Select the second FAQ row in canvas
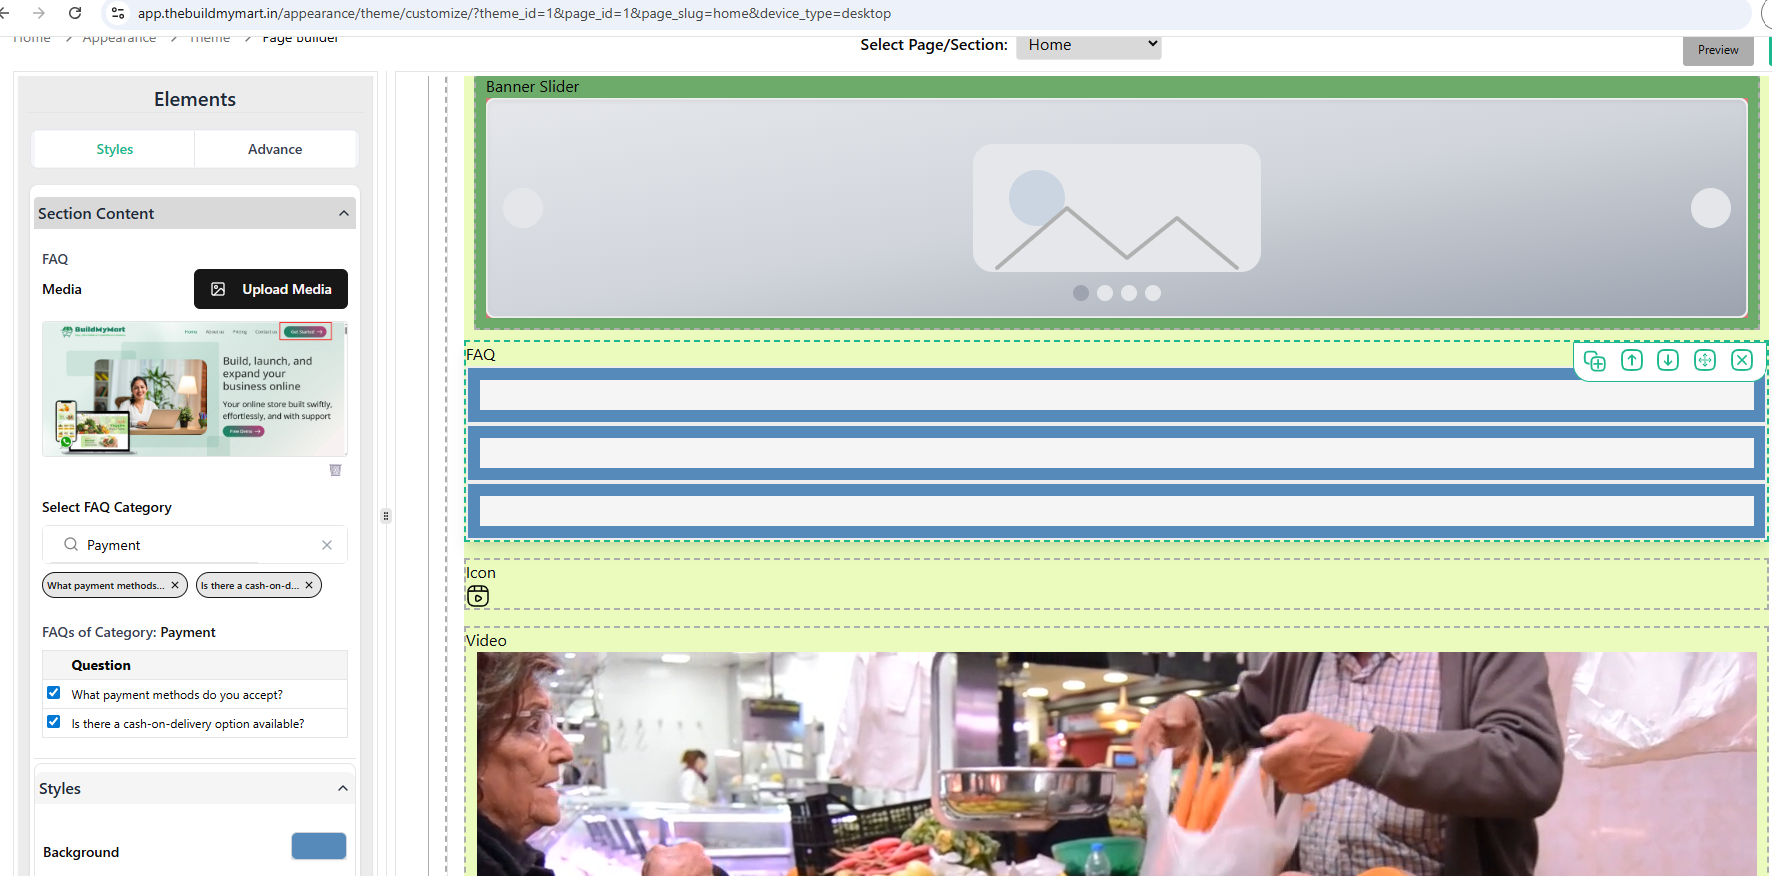Viewport: 1772px width, 876px height. 1116,453
